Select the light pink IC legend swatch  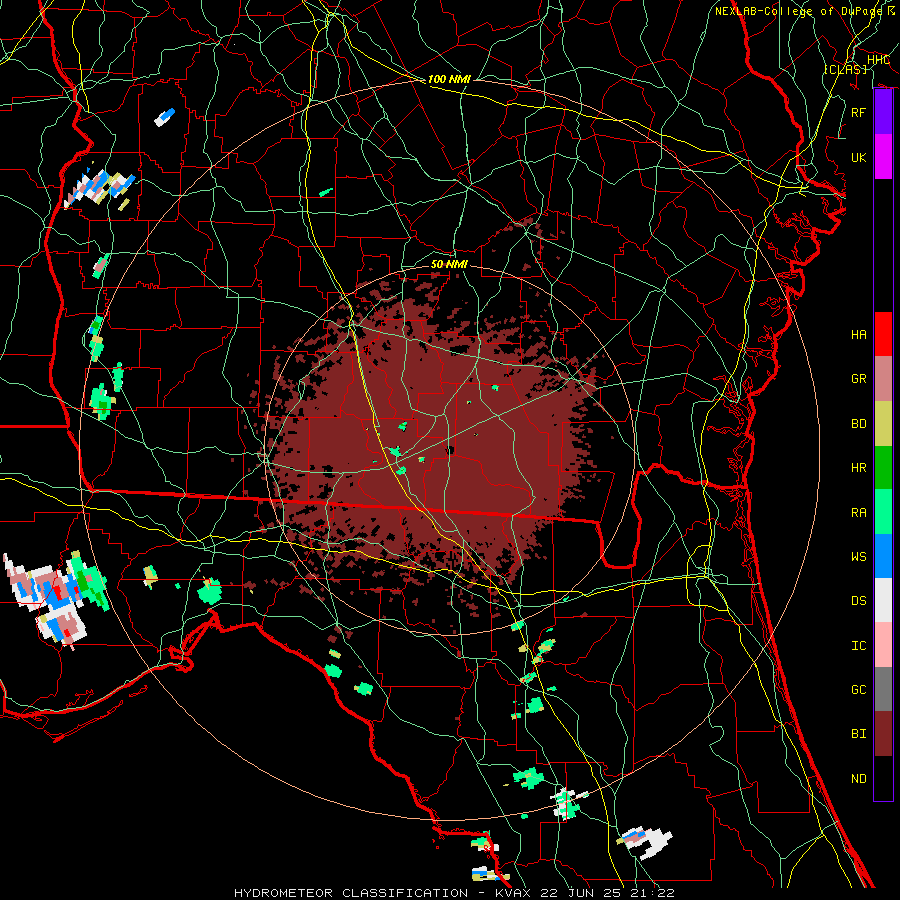(x=883, y=645)
